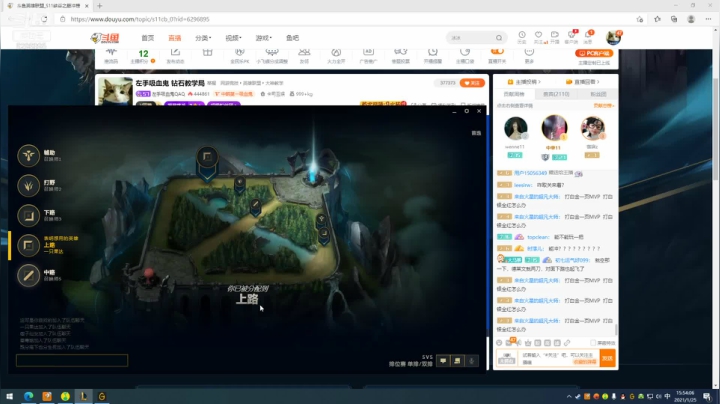
Task: Open the League client notes icon
Action: (x=457, y=361)
